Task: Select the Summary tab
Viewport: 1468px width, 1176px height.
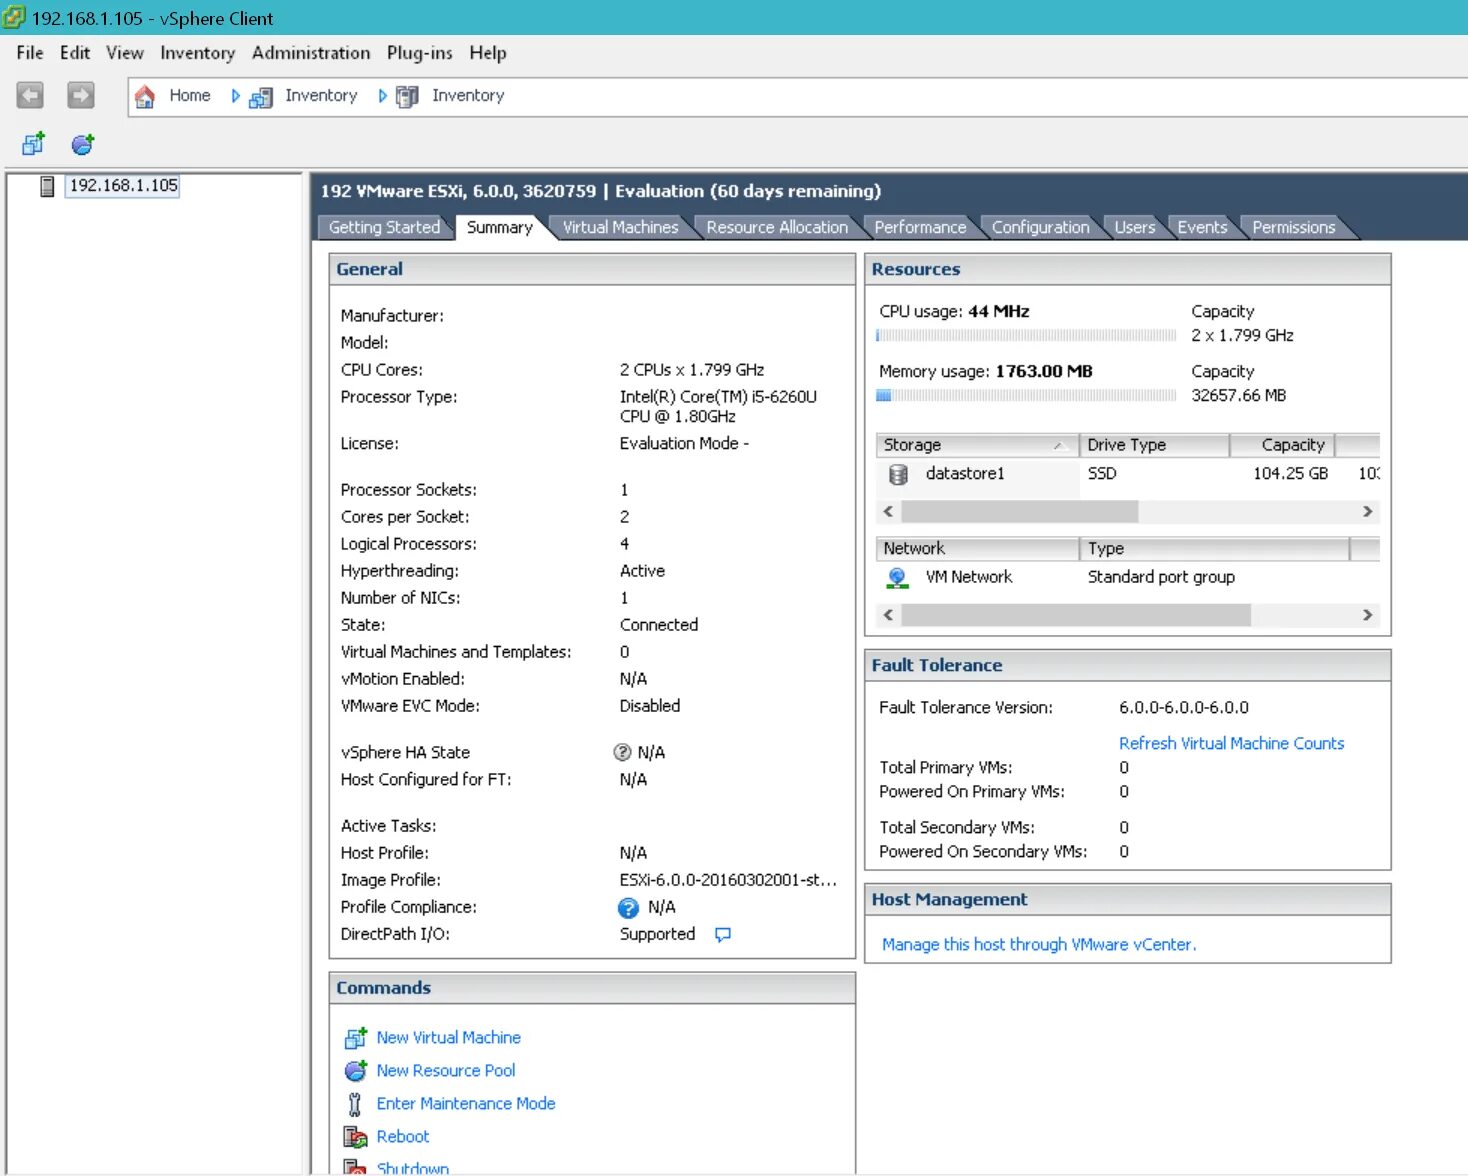Action: click(500, 228)
